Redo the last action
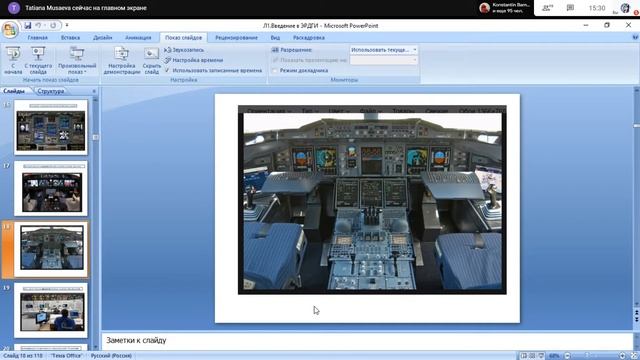 (53, 26)
